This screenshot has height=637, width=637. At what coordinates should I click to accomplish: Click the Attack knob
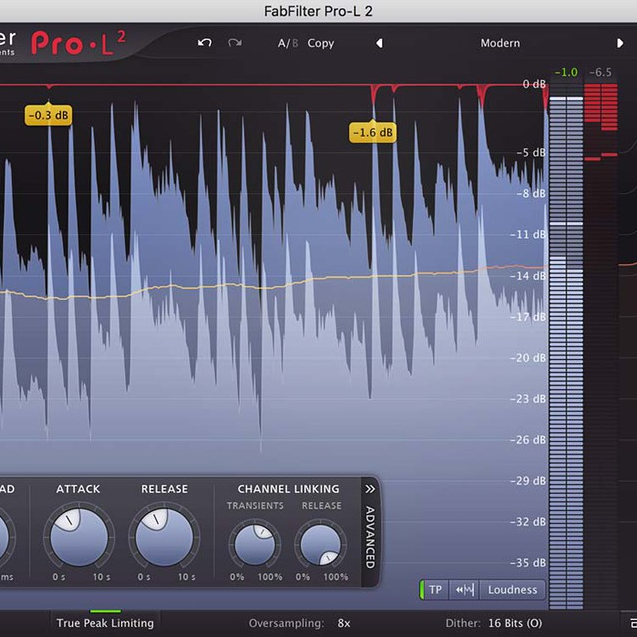tap(77, 537)
